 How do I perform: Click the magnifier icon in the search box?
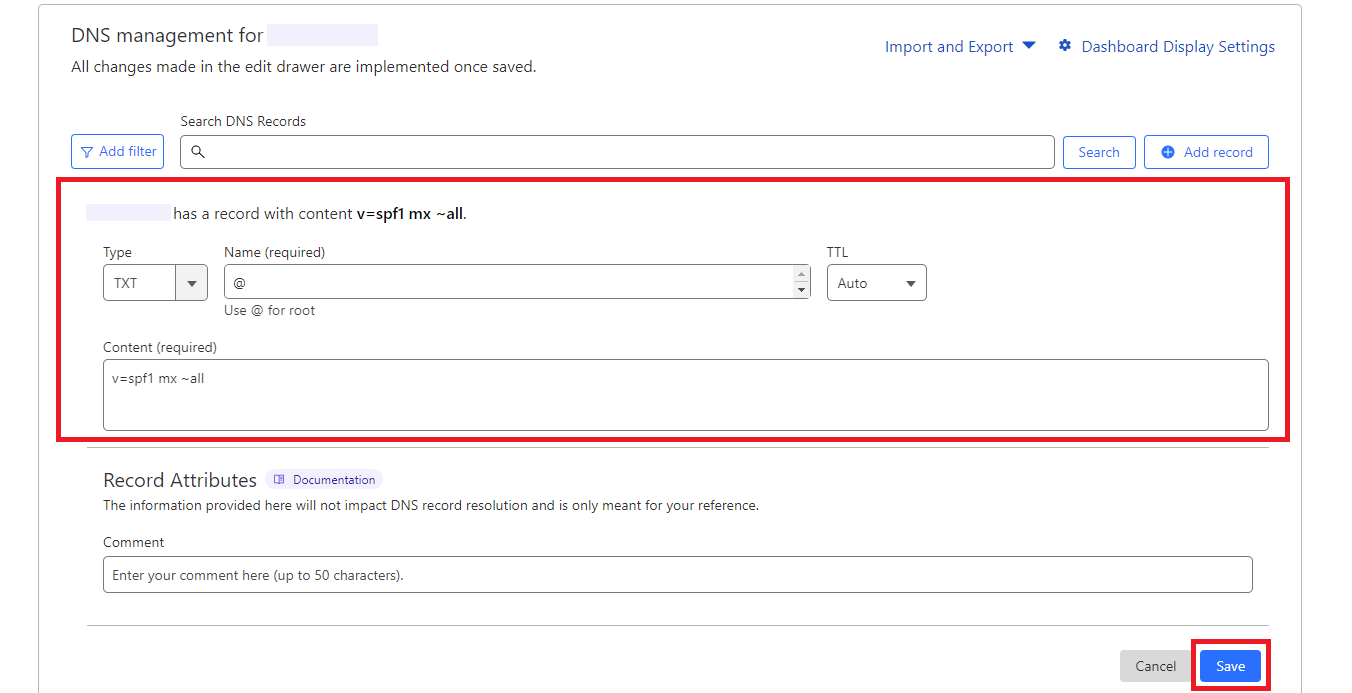pyautogui.click(x=198, y=152)
